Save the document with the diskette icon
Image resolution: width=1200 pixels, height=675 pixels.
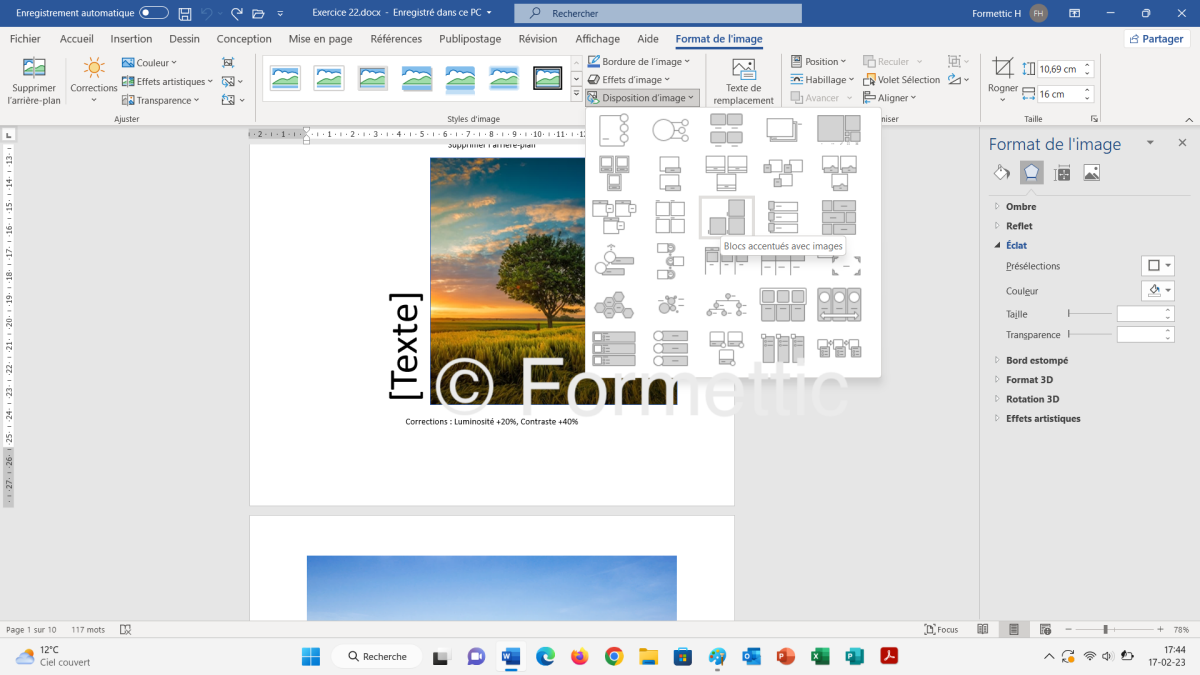click(185, 13)
